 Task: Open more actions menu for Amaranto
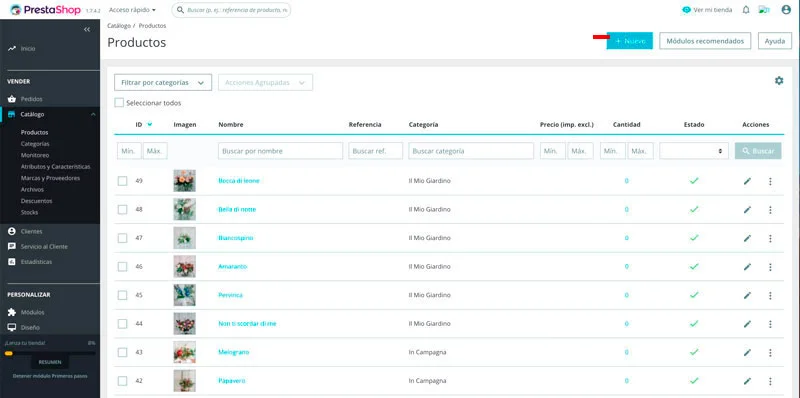(x=770, y=267)
